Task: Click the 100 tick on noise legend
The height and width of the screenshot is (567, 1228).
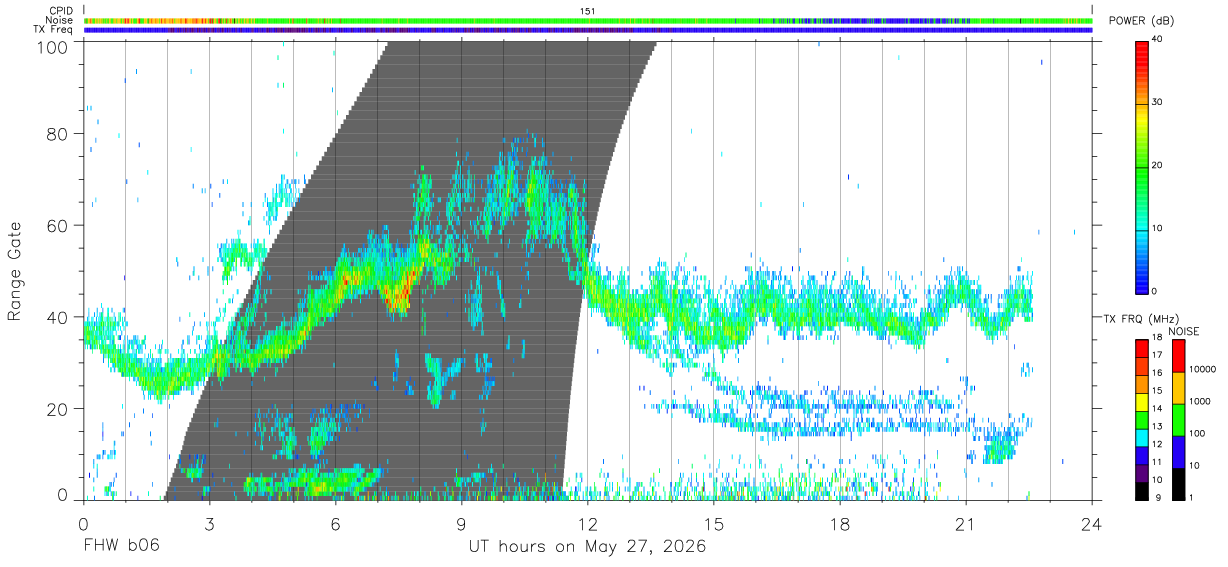Action: point(1199,434)
